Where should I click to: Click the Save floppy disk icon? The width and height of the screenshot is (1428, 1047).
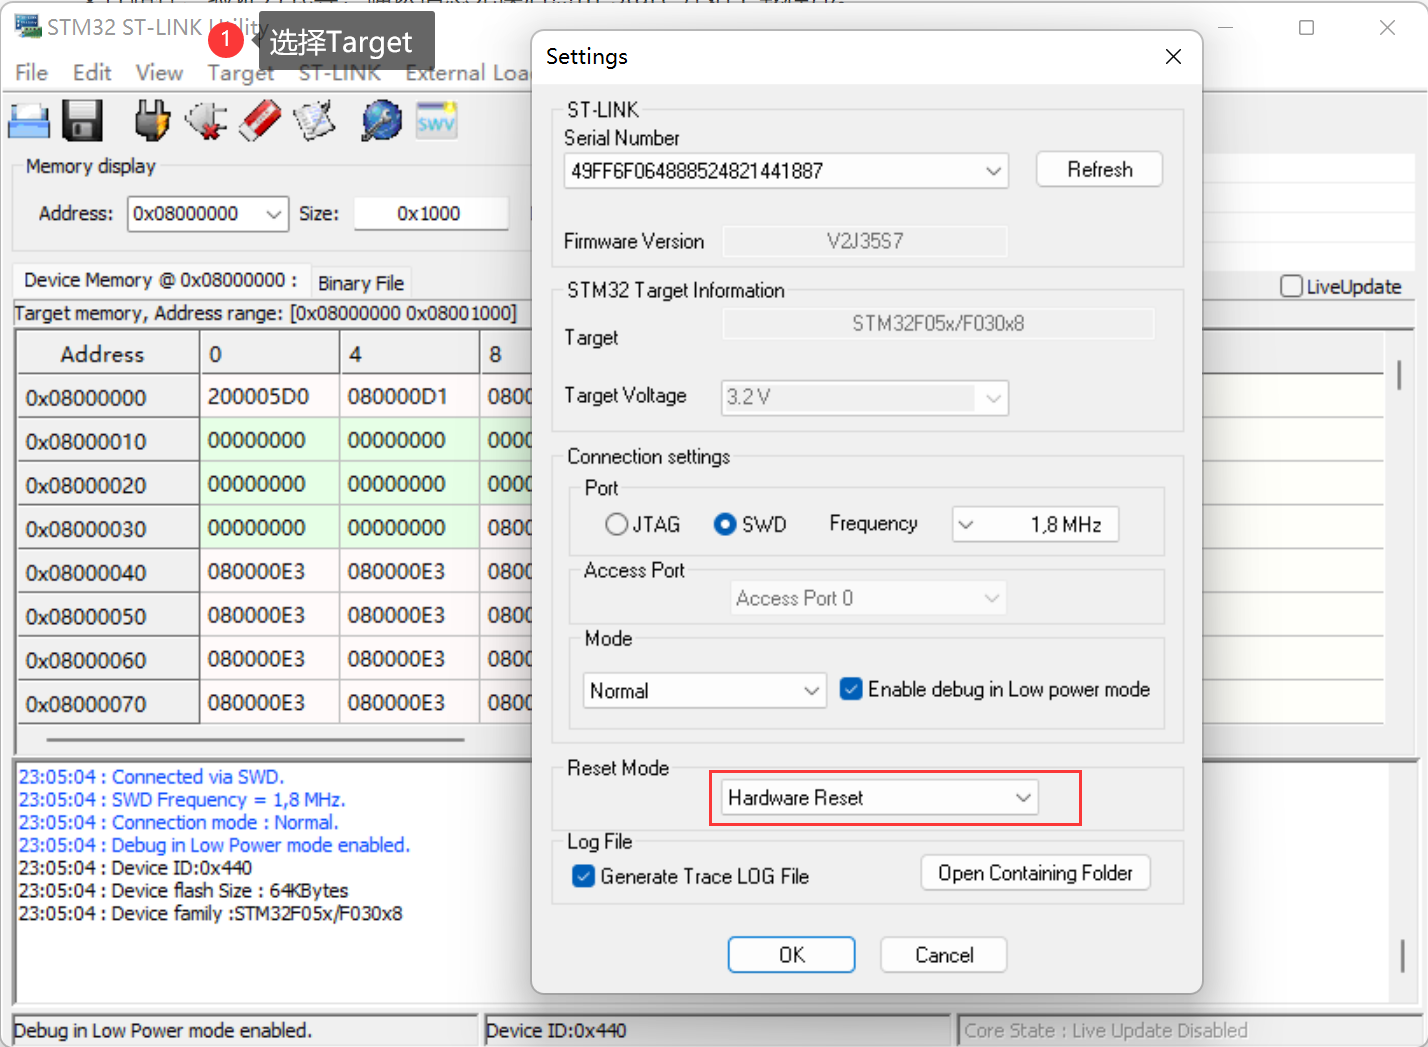[x=83, y=122]
